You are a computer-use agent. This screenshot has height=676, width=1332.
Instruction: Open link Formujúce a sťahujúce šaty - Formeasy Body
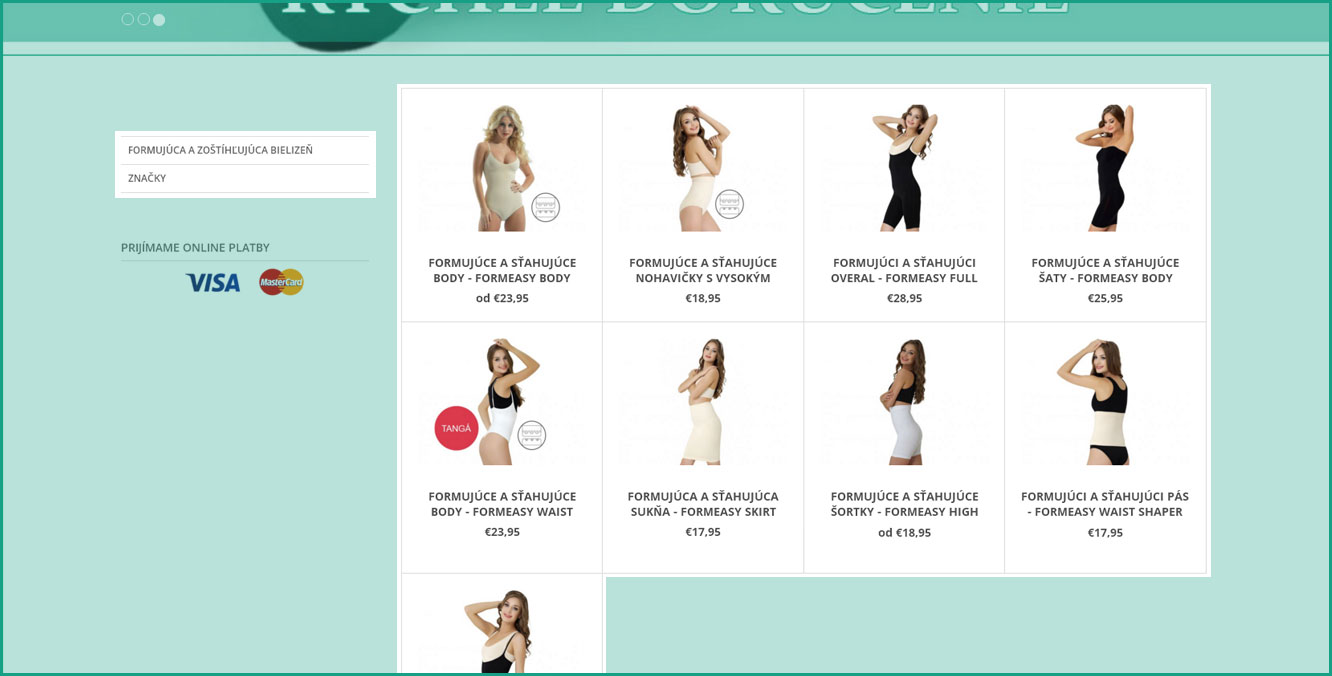pyautogui.click(x=1105, y=270)
